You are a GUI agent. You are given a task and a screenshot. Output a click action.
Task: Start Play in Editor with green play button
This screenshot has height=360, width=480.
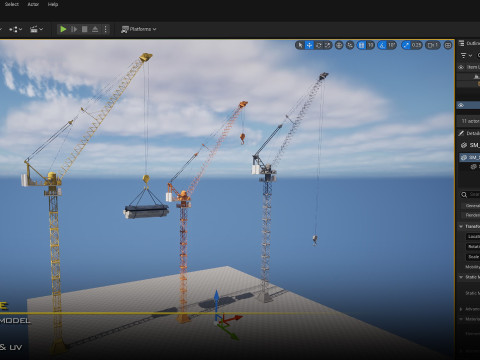(63, 29)
